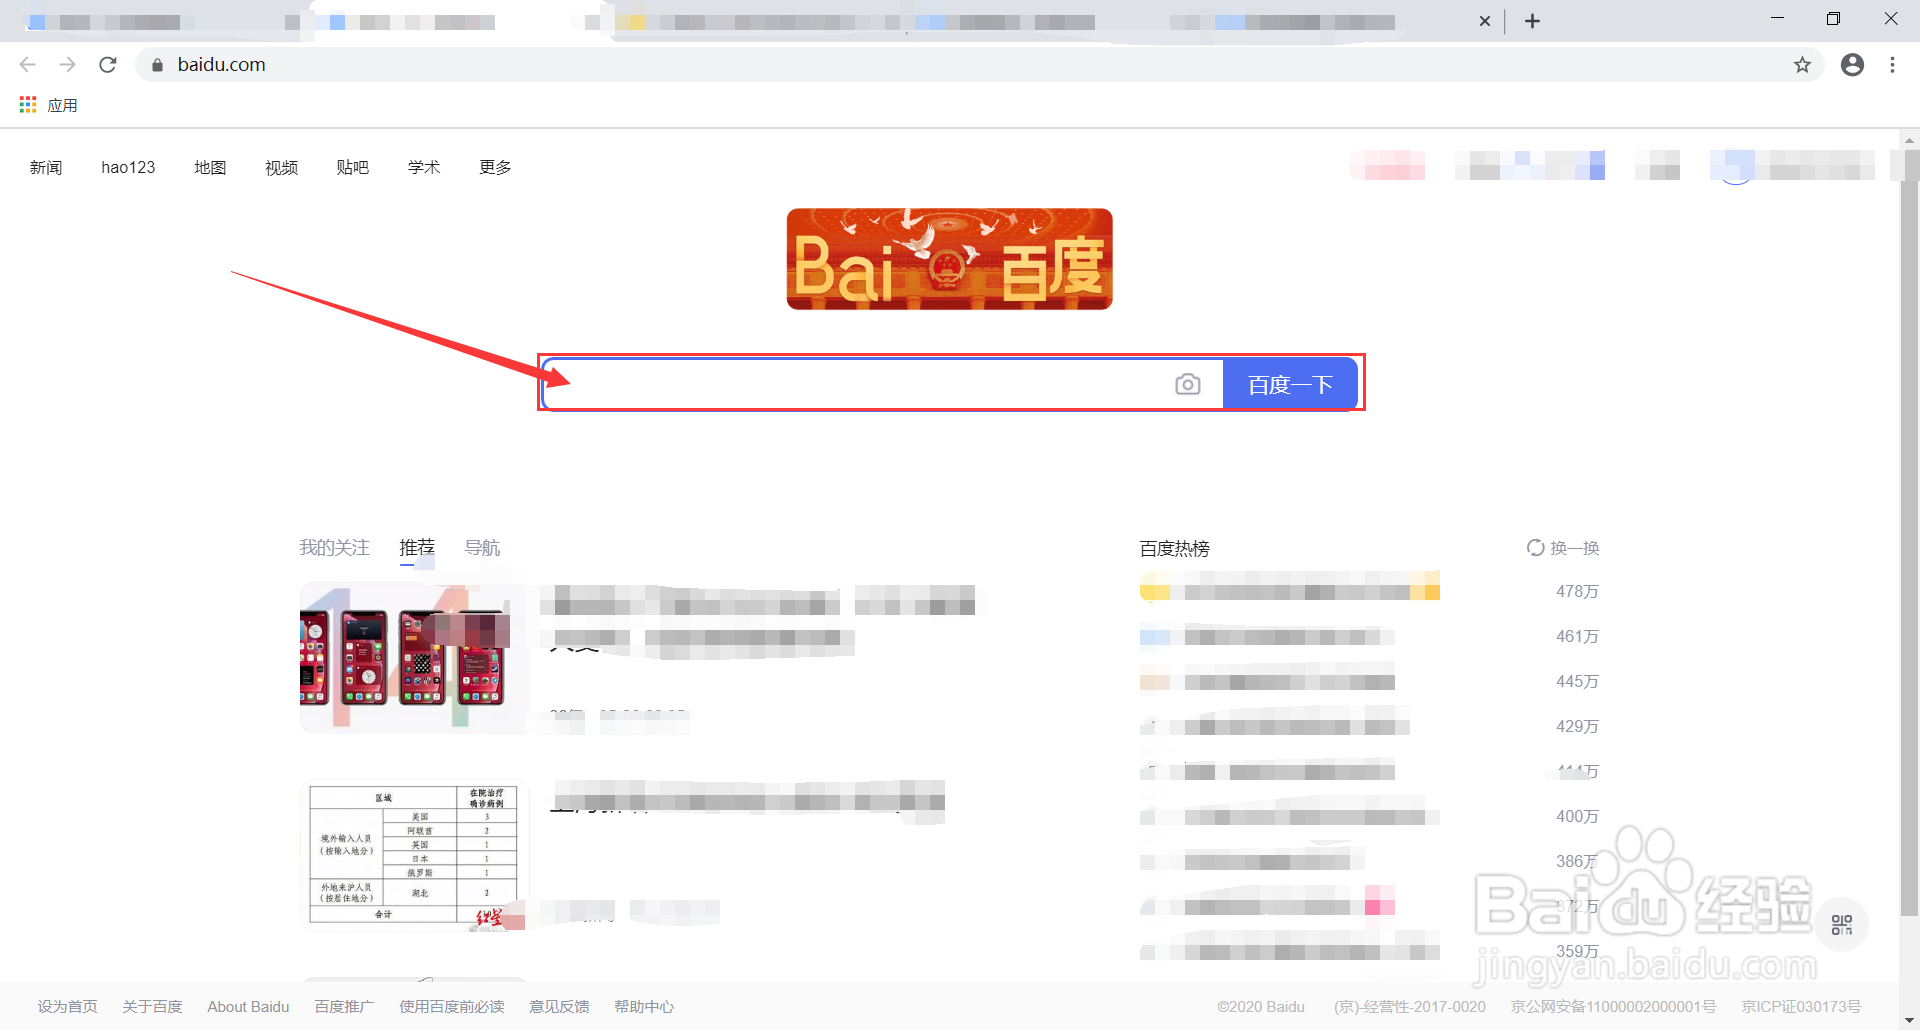1920x1030 pixels.
Task: Switch to the 导航 tab
Action: (482, 548)
